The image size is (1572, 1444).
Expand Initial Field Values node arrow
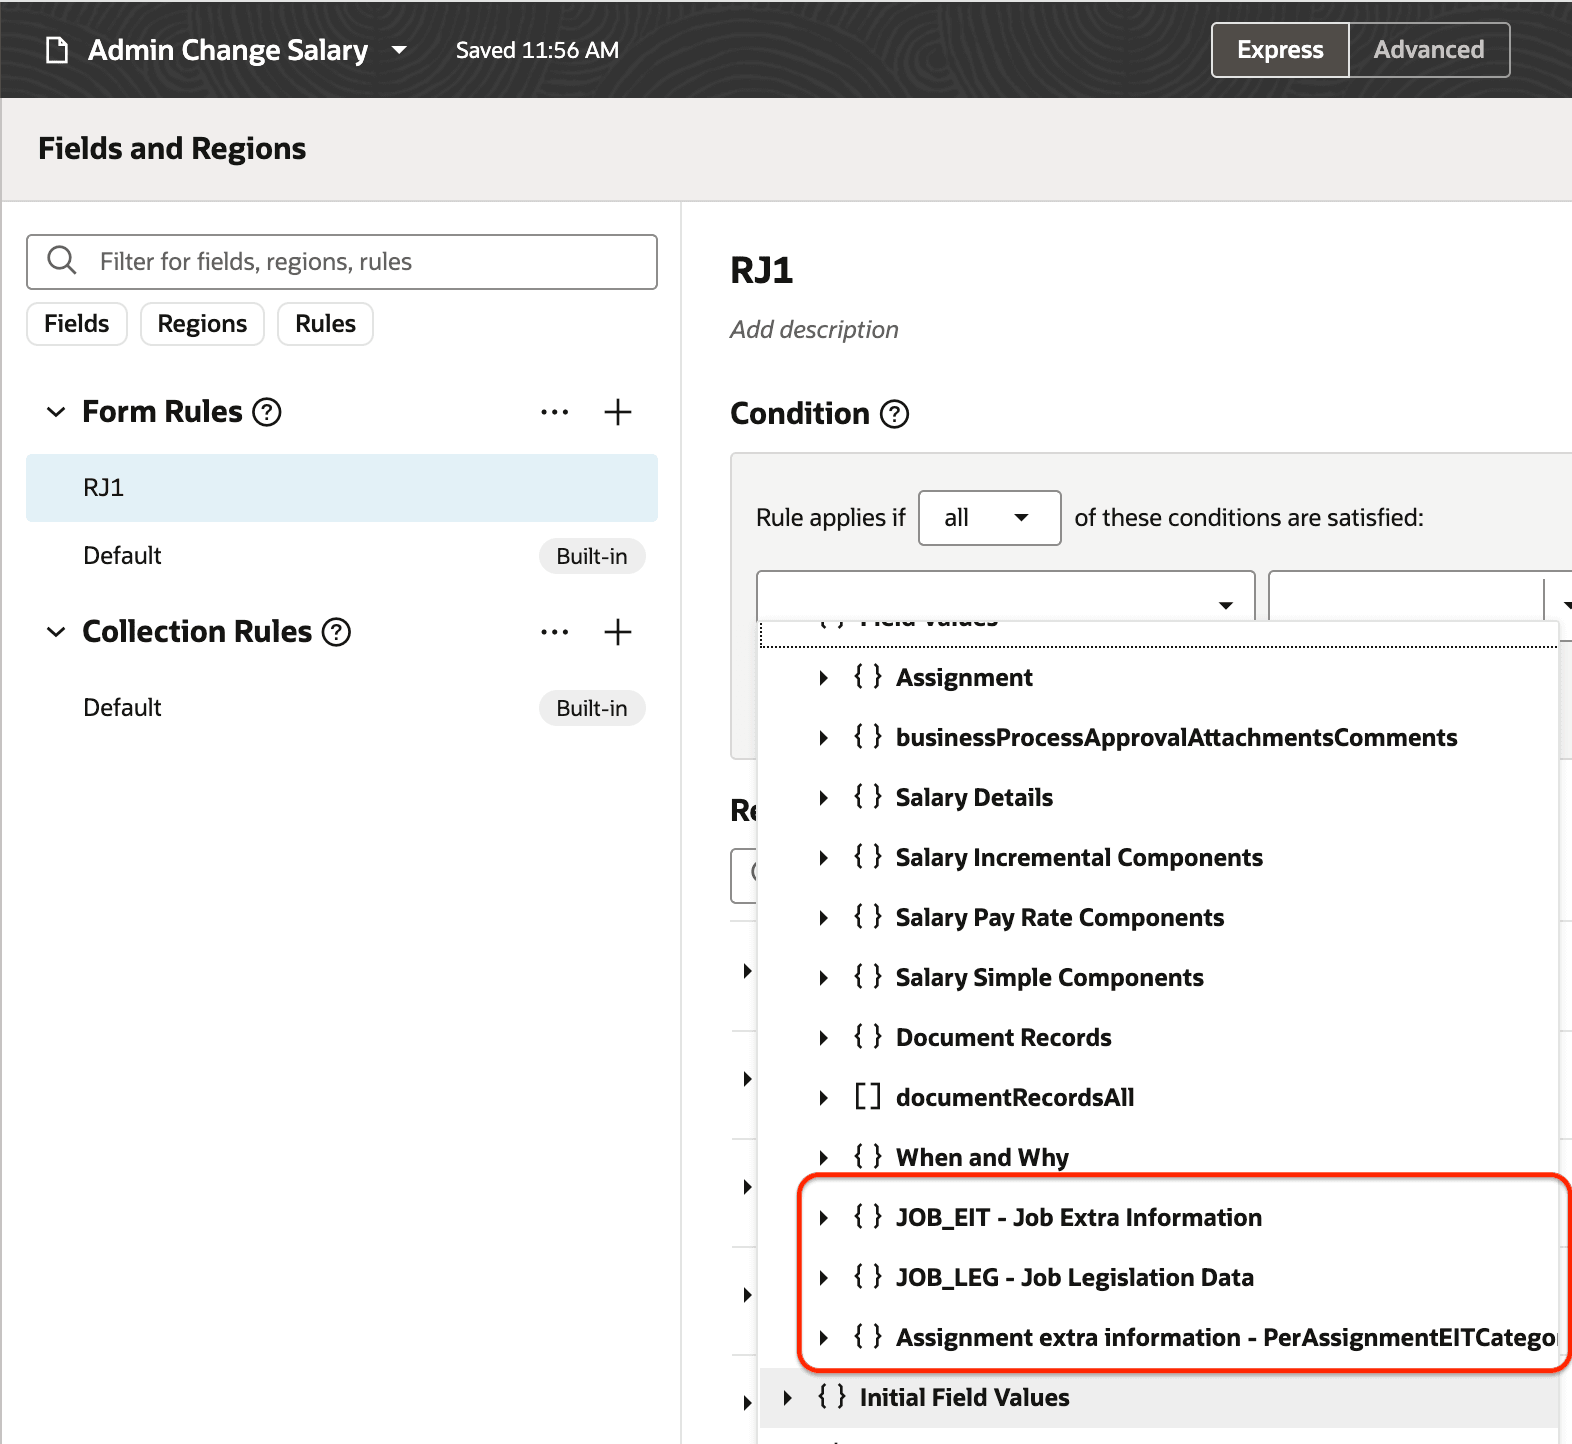[787, 1398]
